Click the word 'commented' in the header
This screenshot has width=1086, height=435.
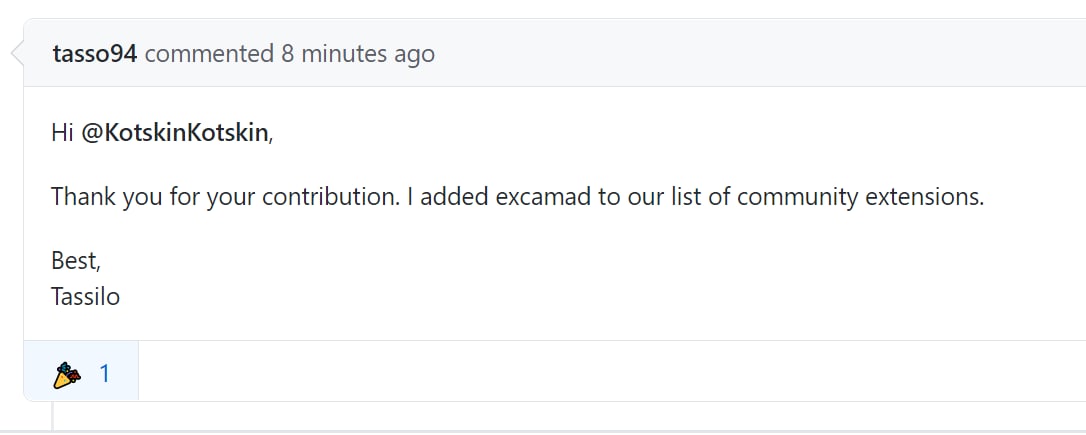[209, 53]
